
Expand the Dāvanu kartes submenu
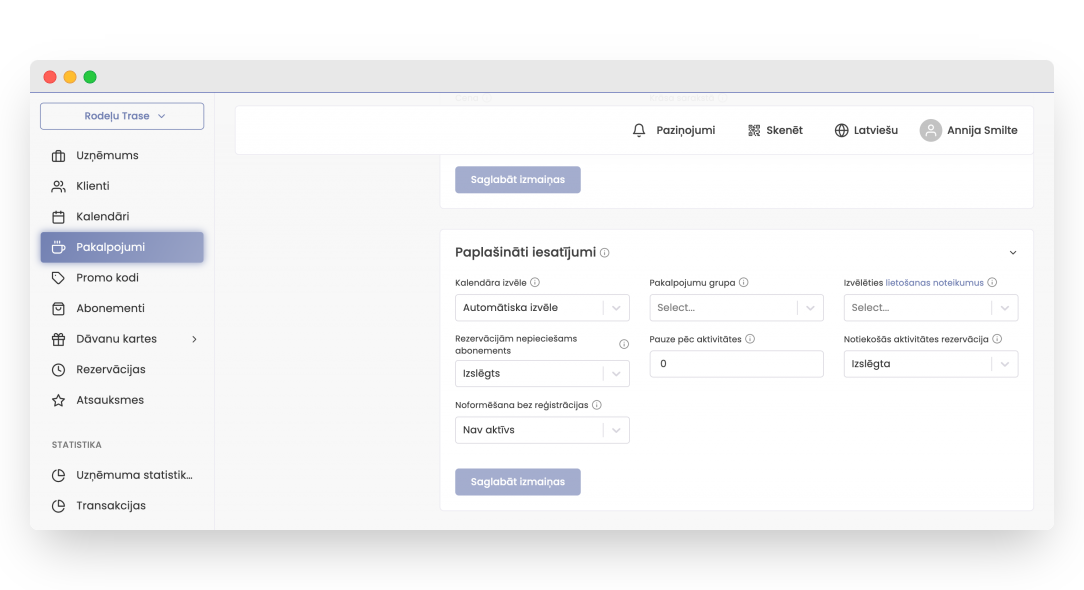click(x=194, y=339)
